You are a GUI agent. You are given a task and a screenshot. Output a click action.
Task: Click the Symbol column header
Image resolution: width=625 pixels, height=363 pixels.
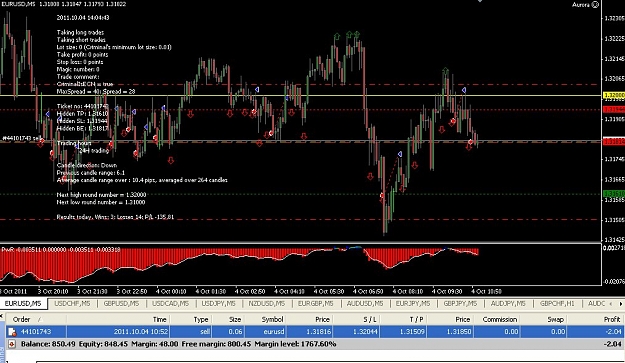coord(272,319)
